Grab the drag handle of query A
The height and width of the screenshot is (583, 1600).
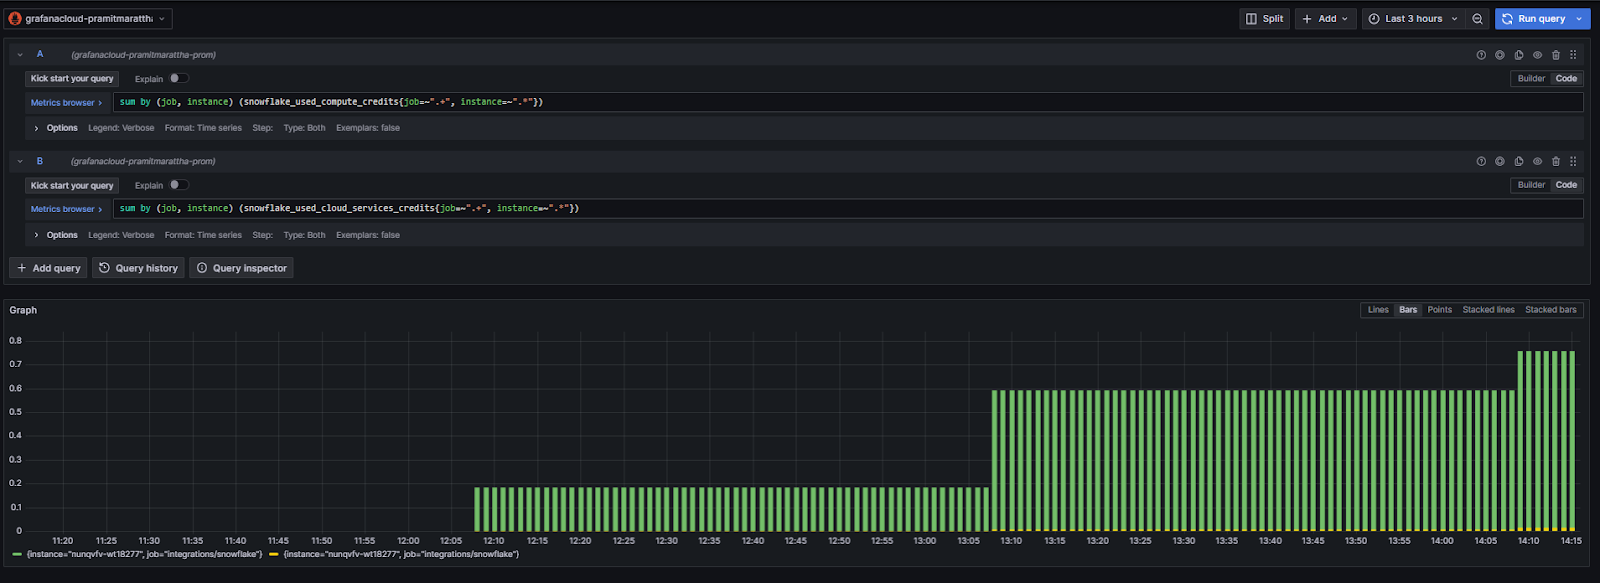(1573, 55)
